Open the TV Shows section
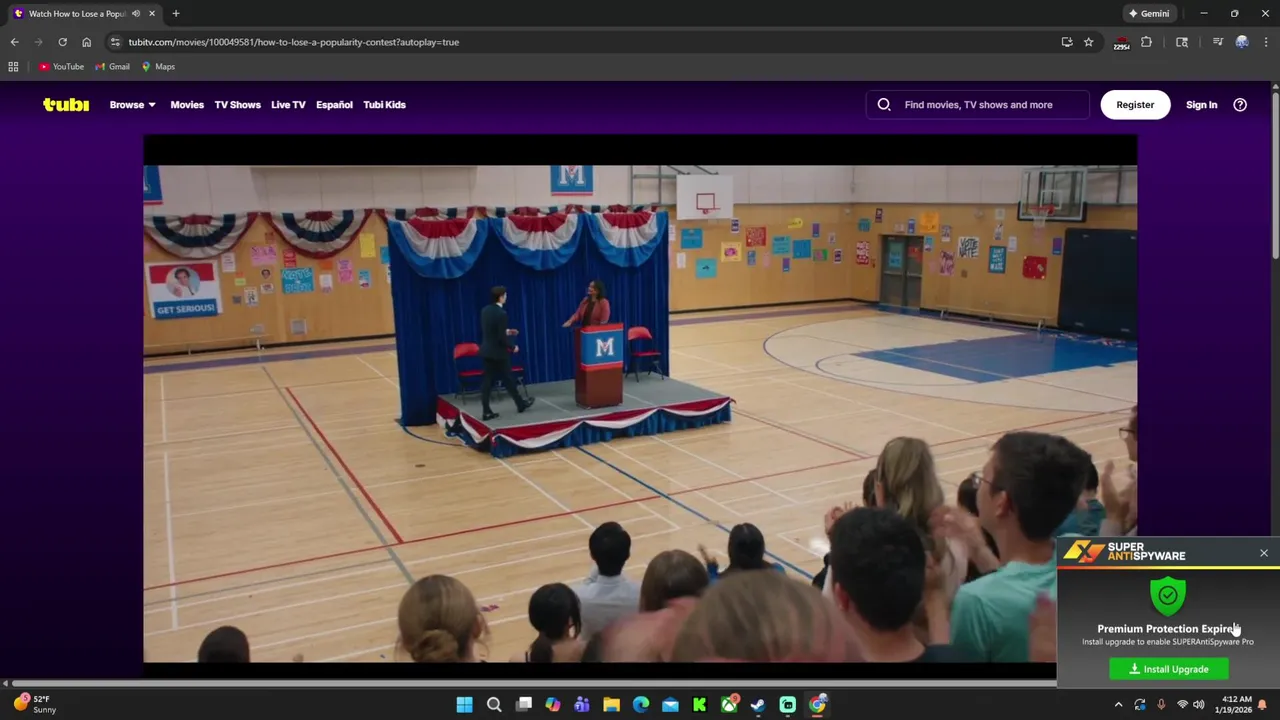This screenshot has height=720, width=1280. pyautogui.click(x=237, y=104)
